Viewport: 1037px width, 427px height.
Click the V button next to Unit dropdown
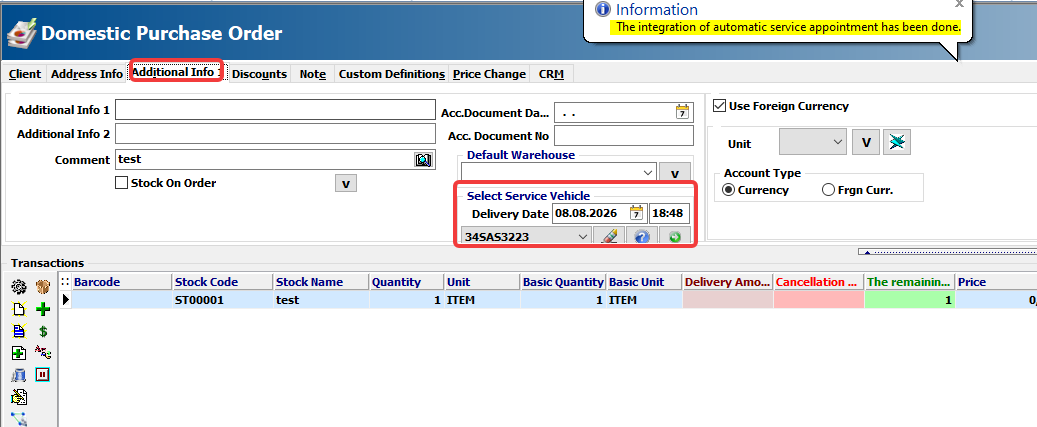click(x=866, y=142)
